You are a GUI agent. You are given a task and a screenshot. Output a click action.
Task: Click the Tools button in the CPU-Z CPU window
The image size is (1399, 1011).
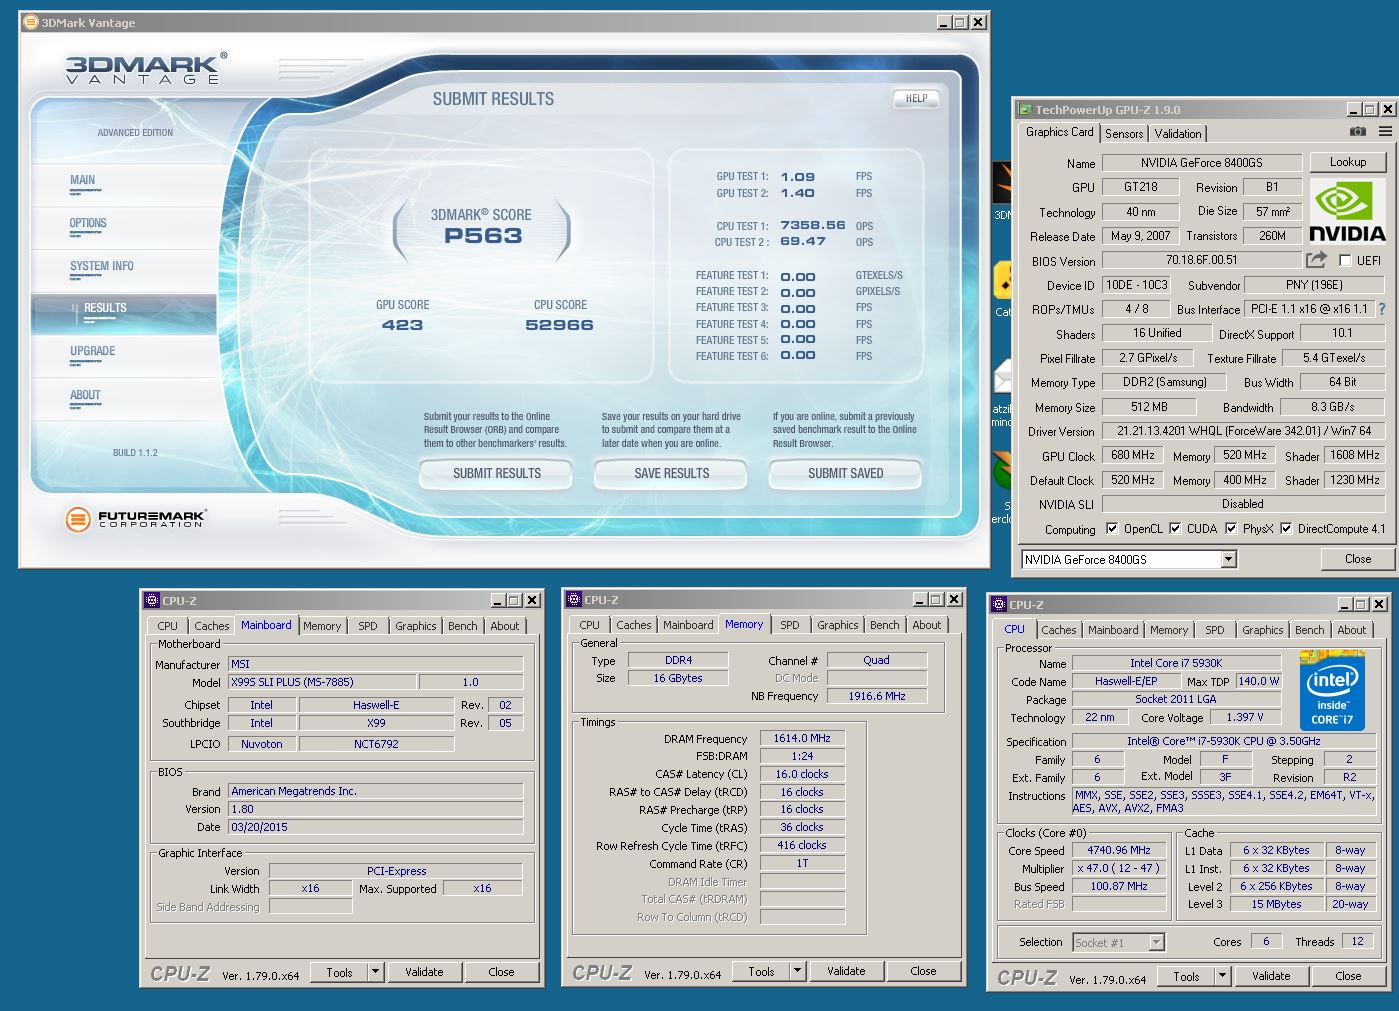coord(1186,976)
